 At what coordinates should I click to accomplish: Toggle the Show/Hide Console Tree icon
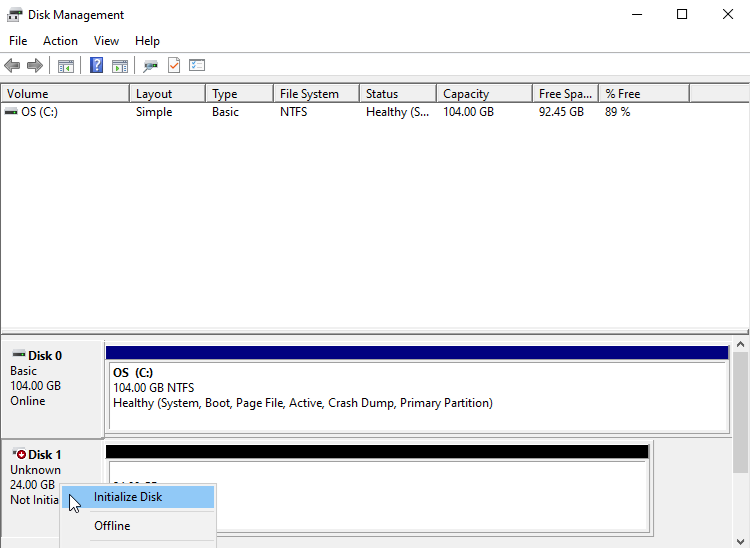(x=66, y=66)
